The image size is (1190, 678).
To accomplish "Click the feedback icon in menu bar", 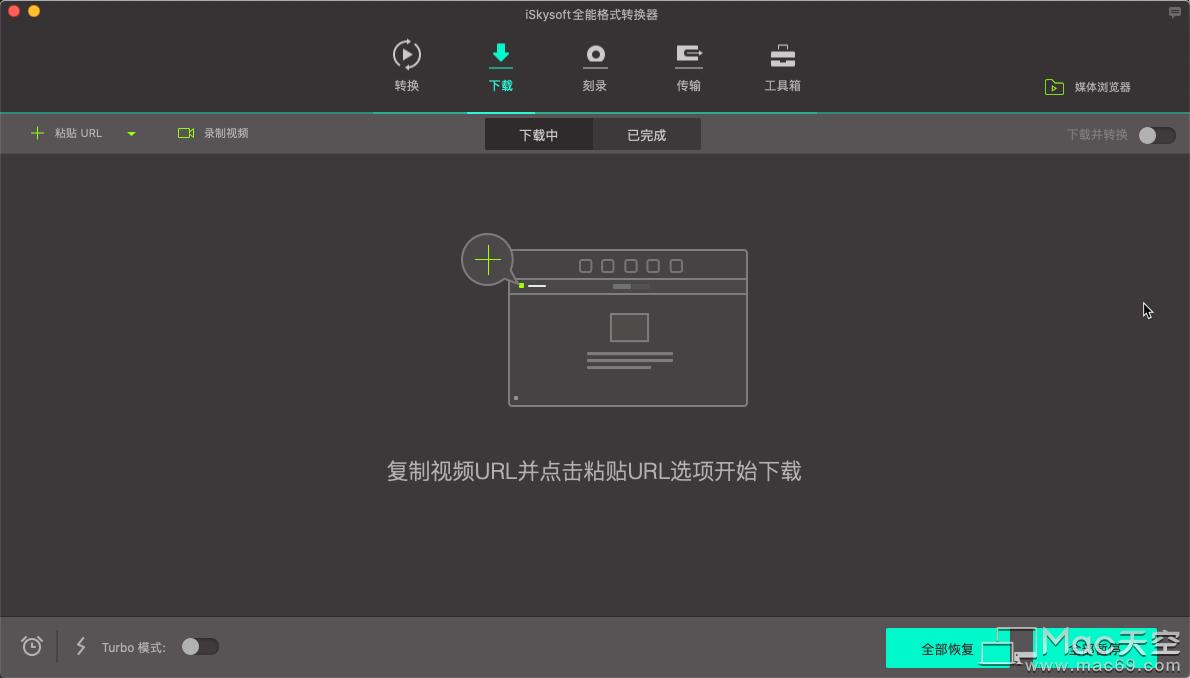I will pos(1174,13).
